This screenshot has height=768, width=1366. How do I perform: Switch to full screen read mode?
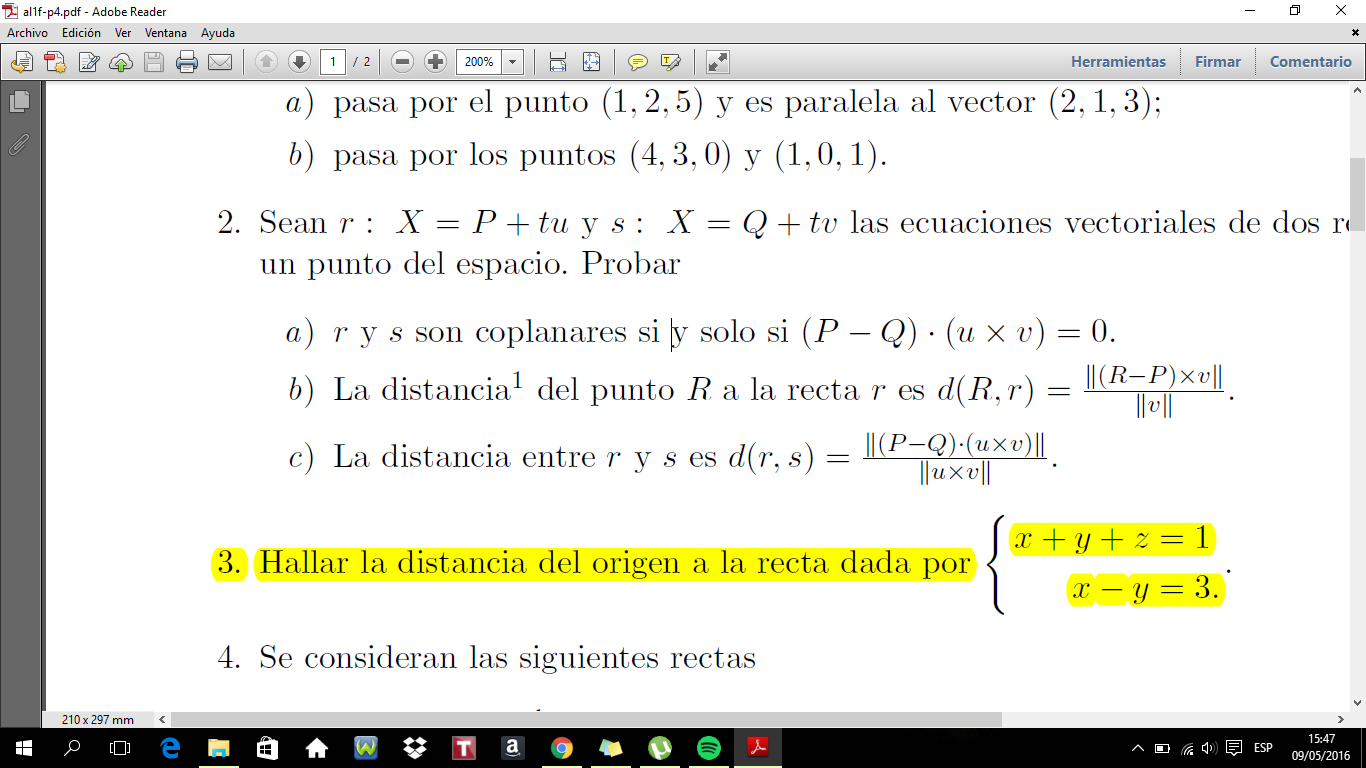(x=717, y=62)
